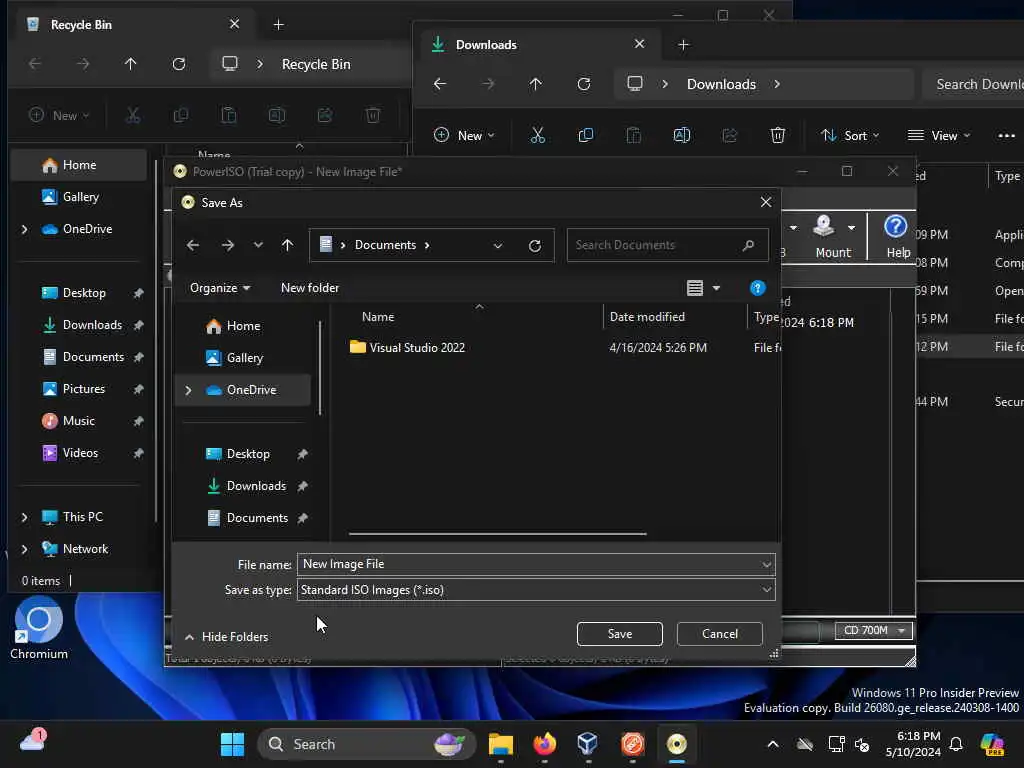1024x768 pixels.
Task: Expand the File name history dropdown arrow
Action: pos(766,564)
